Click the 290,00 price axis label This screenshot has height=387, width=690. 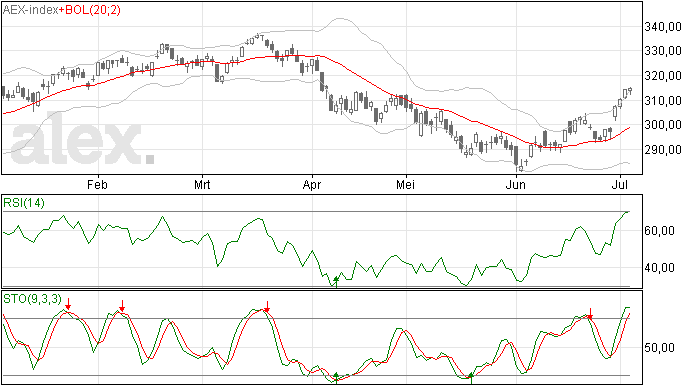[663, 150]
